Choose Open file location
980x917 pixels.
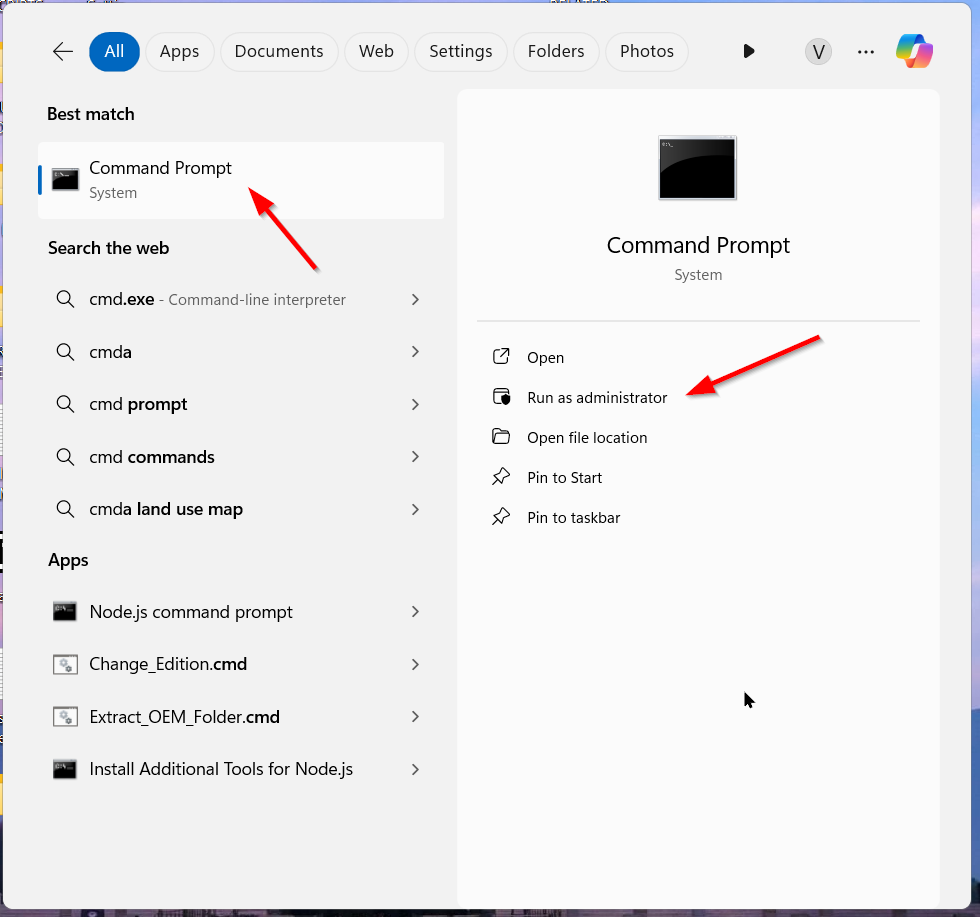(x=587, y=438)
